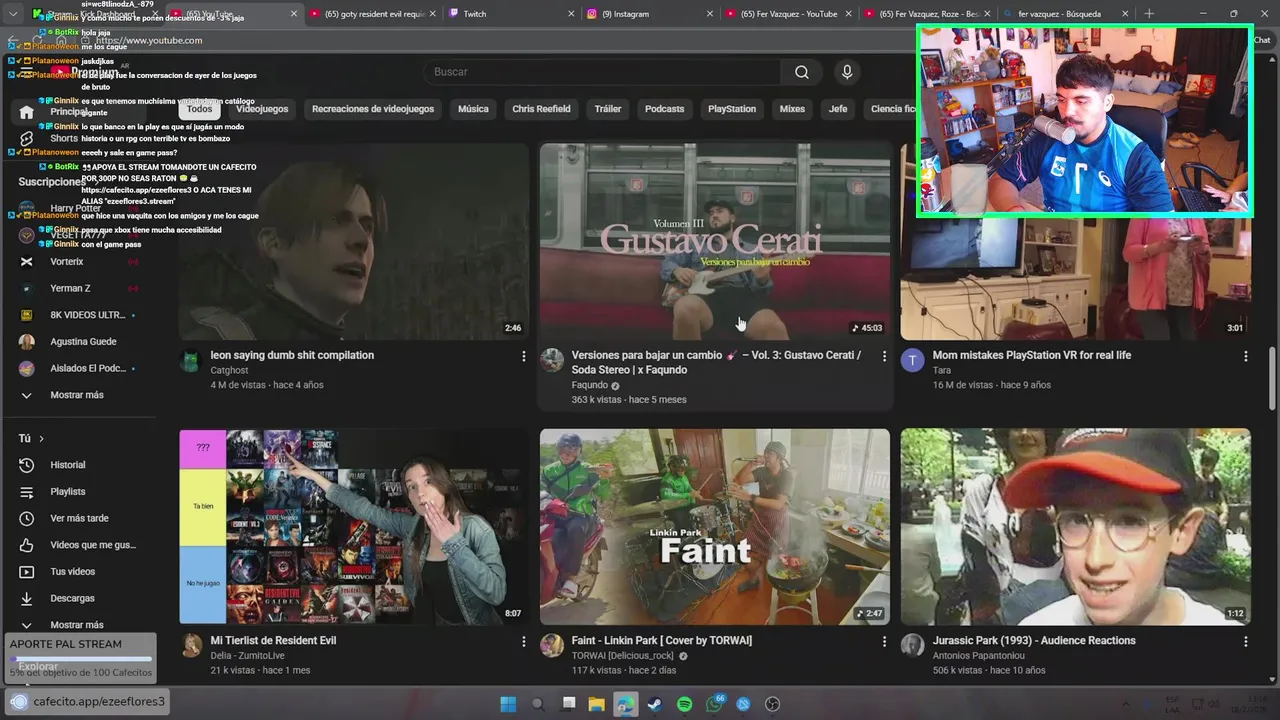Screen dimensions: 1280x720
Task: Select the Tráiler filter chip
Action: [608, 109]
